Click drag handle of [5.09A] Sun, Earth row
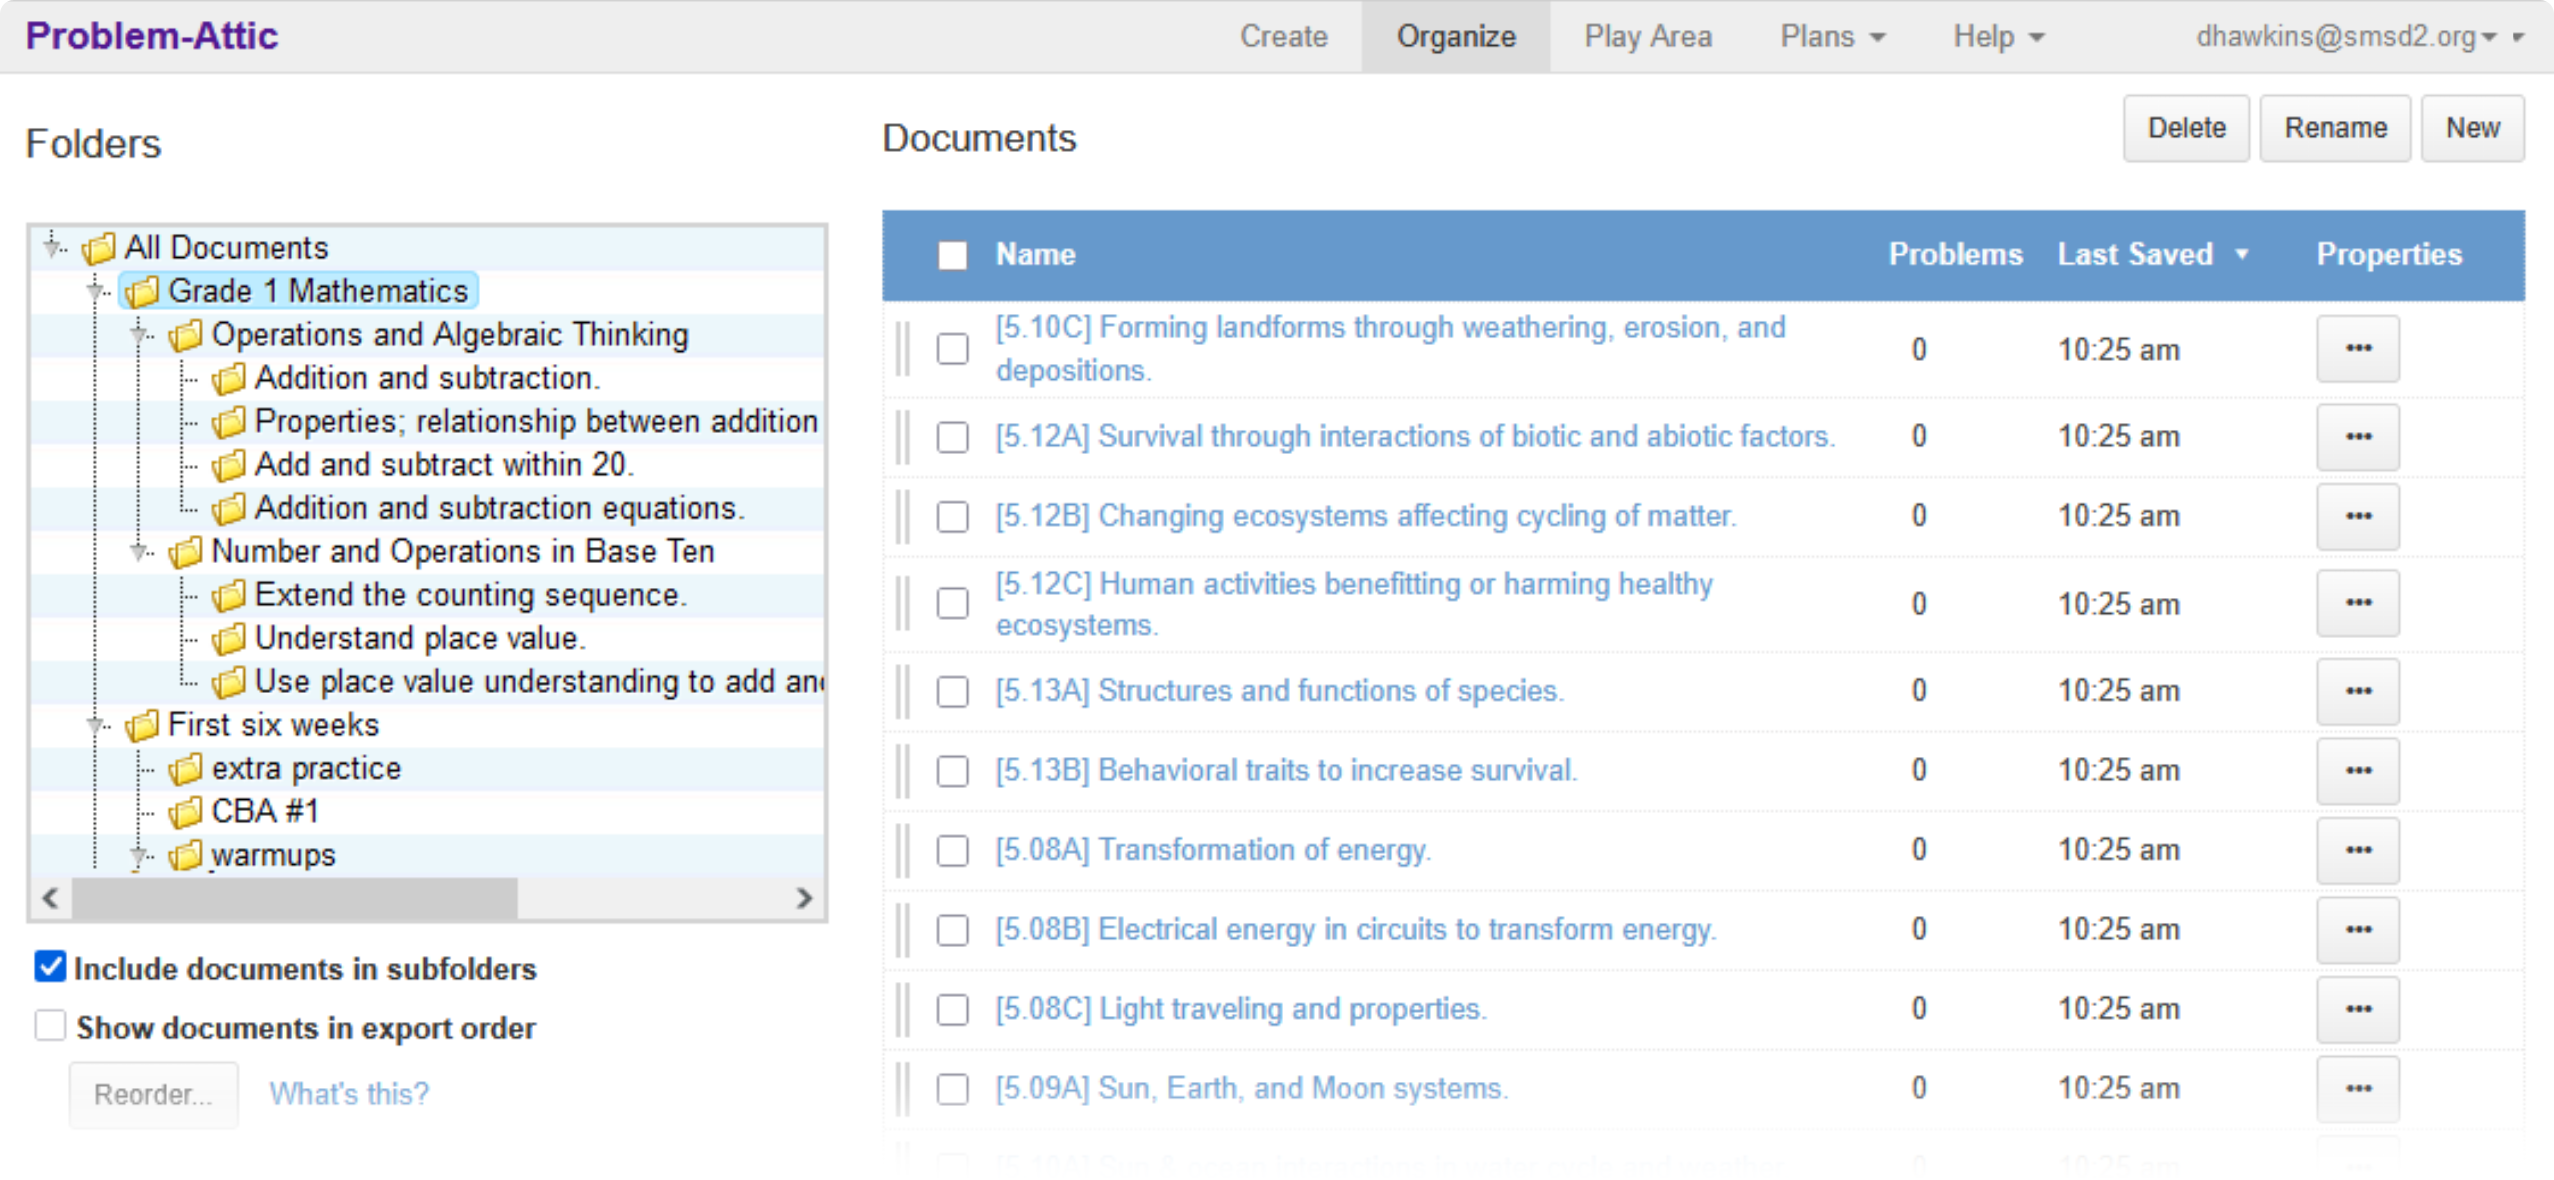This screenshot has width=2554, height=1180. click(903, 1089)
